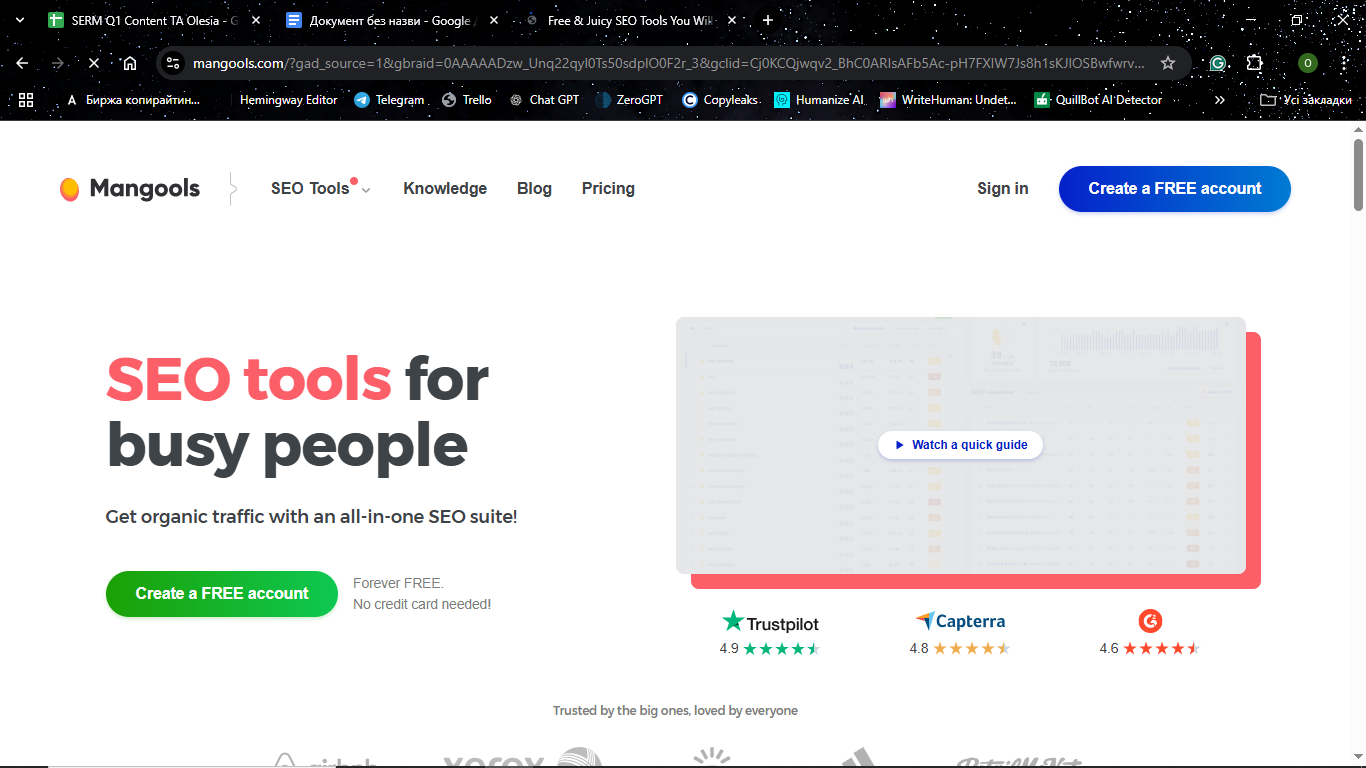Open Pricing menu item
The height and width of the screenshot is (768, 1366).
click(608, 188)
